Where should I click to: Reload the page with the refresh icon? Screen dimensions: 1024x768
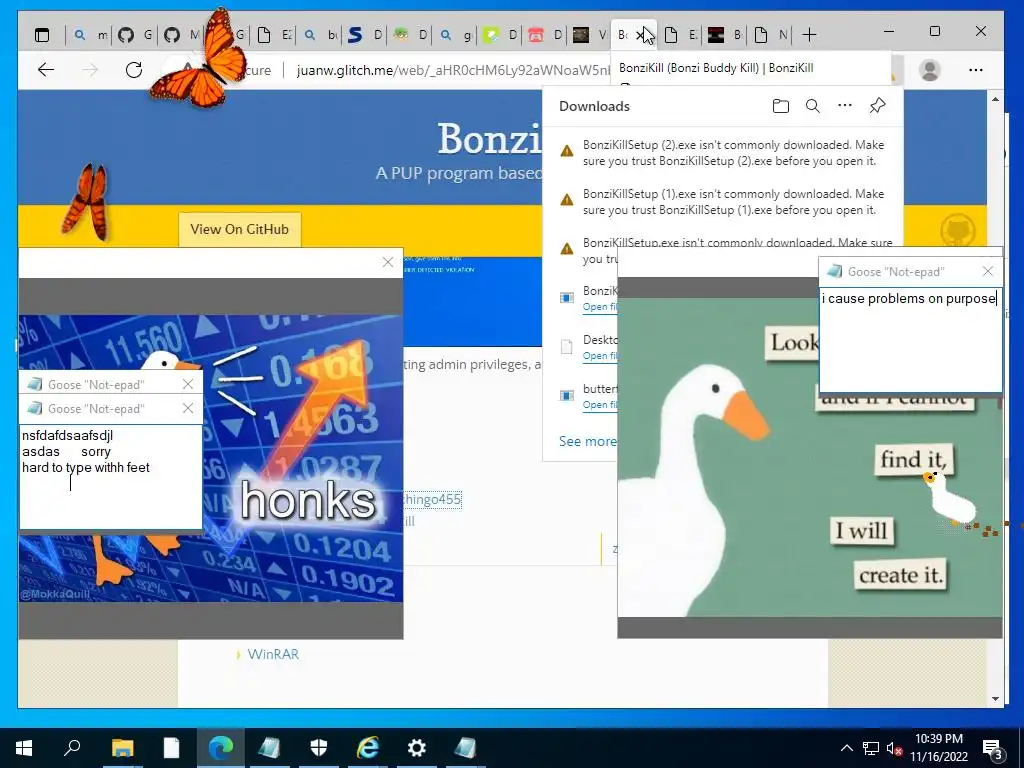134,70
